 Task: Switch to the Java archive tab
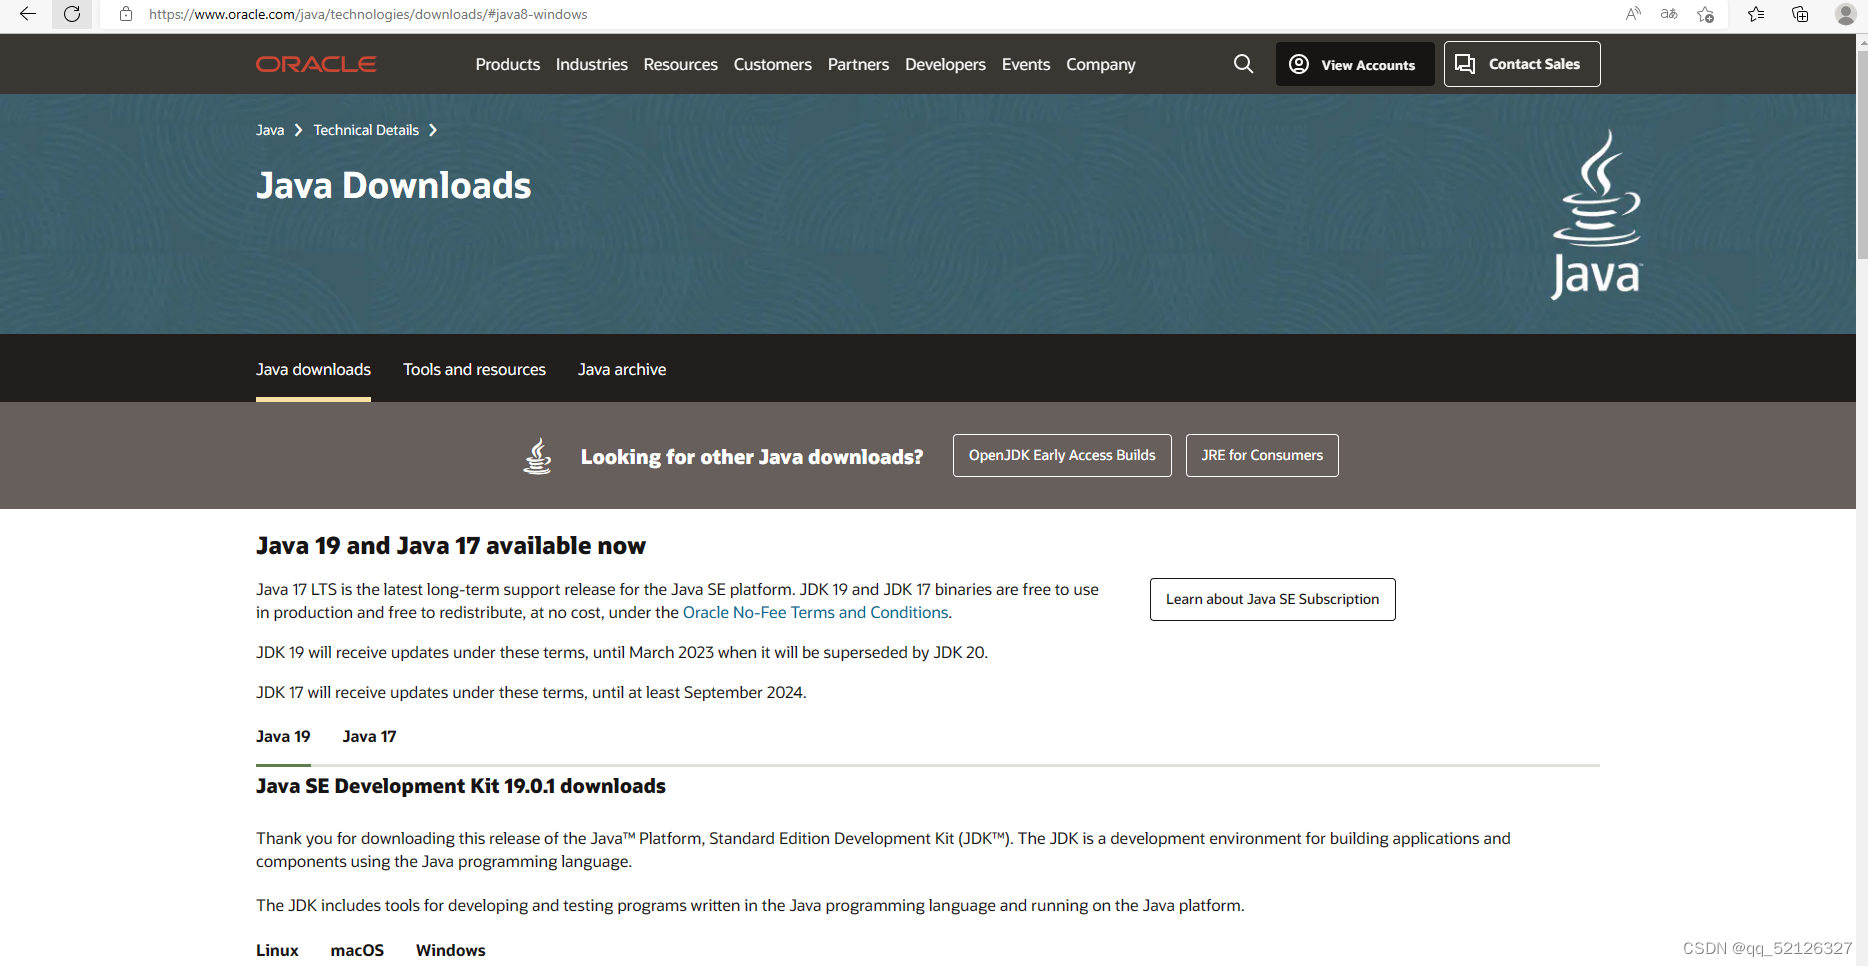tap(622, 369)
